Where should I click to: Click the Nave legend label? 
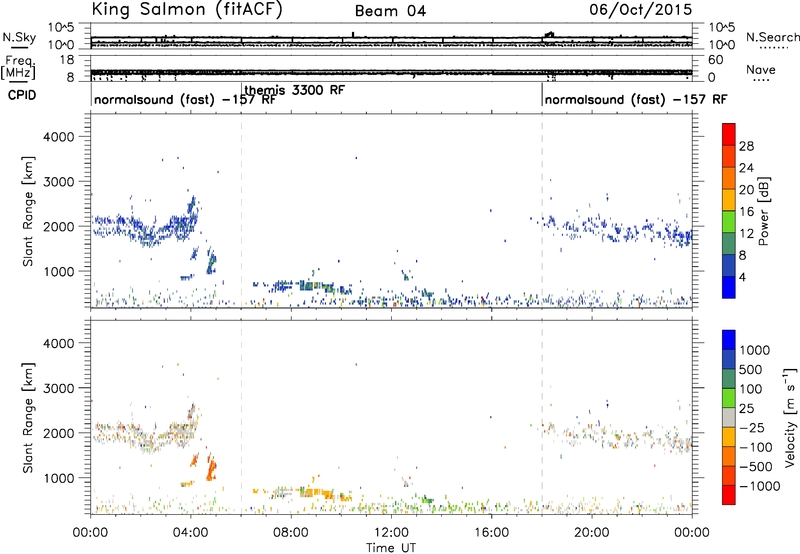point(760,70)
